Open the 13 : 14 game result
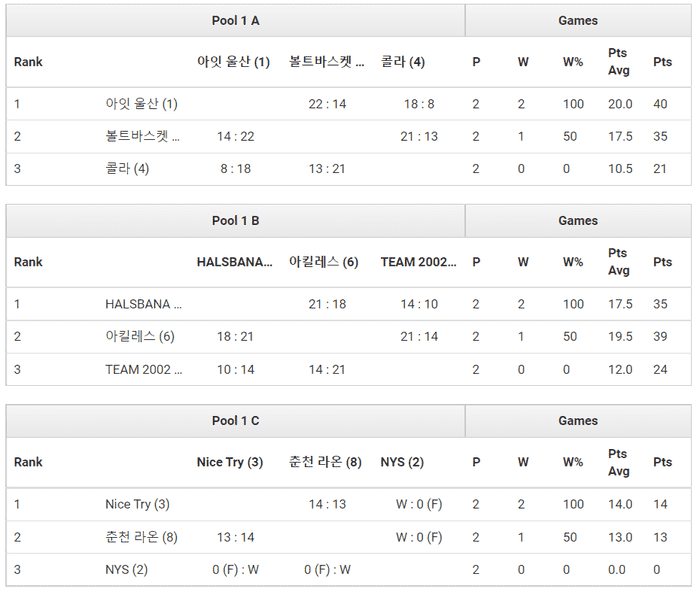 235,537
